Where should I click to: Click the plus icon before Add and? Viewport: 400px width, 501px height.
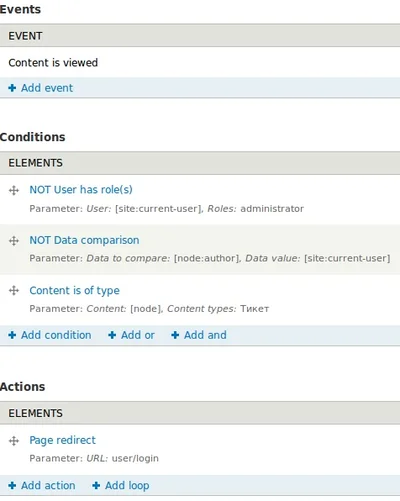[x=175, y=335]
